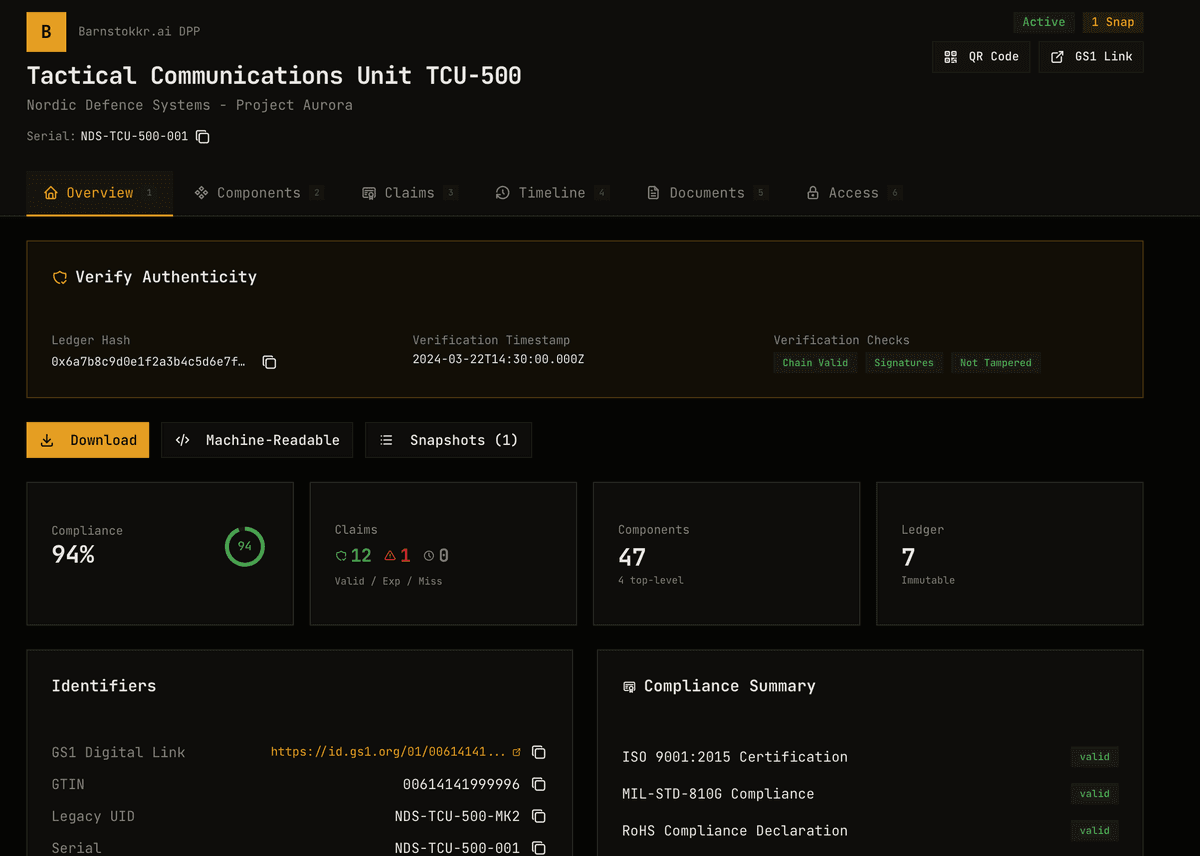Screen dimensions: 1200x856
Task: Open the Snapshots (1) list
Action: coord(448,440)
